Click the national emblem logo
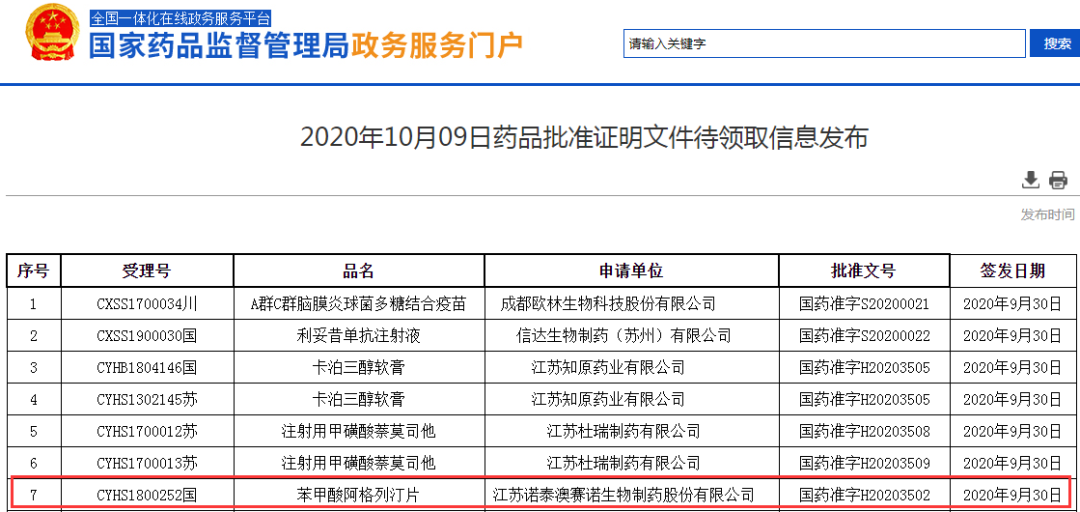This screenshot has height=512, width=1080. (x=51, y=32)
